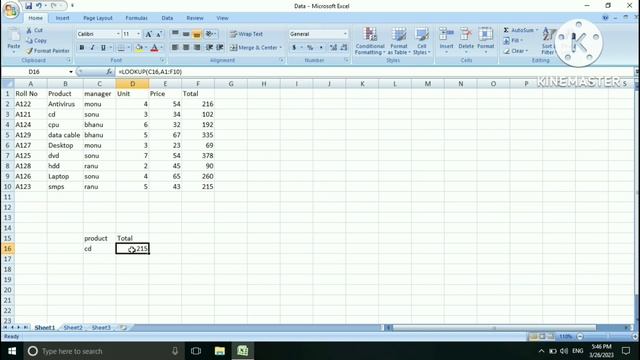
Task: Click the Paste clipboard icon
Action: [x=13, y=36]
